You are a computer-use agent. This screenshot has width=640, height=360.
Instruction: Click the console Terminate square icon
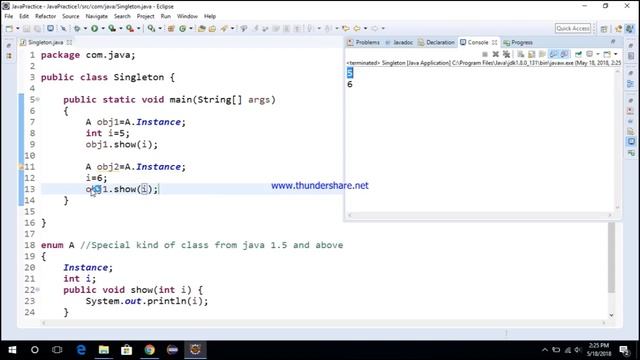click(485, 54)
